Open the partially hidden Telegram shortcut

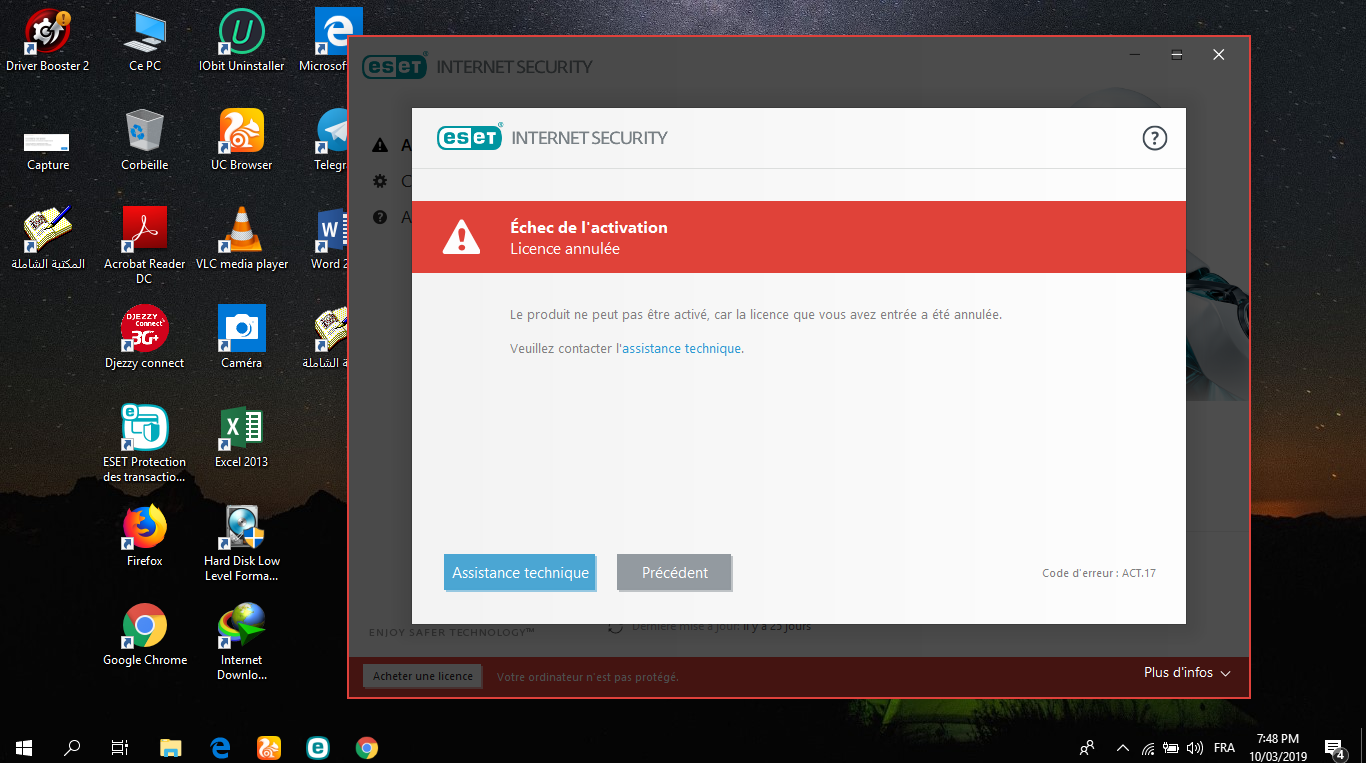pos(331,140)
